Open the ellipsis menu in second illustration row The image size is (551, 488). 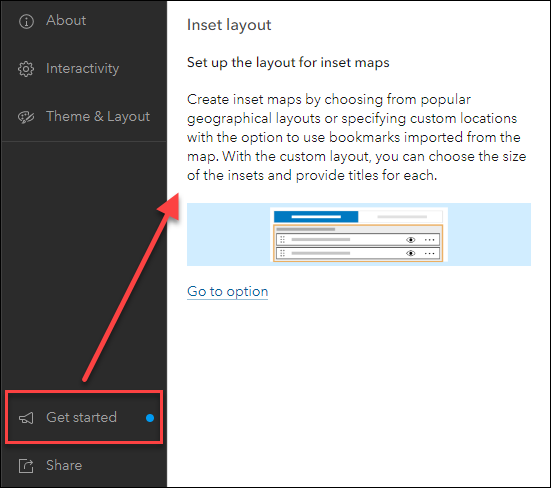coord(429,253)
